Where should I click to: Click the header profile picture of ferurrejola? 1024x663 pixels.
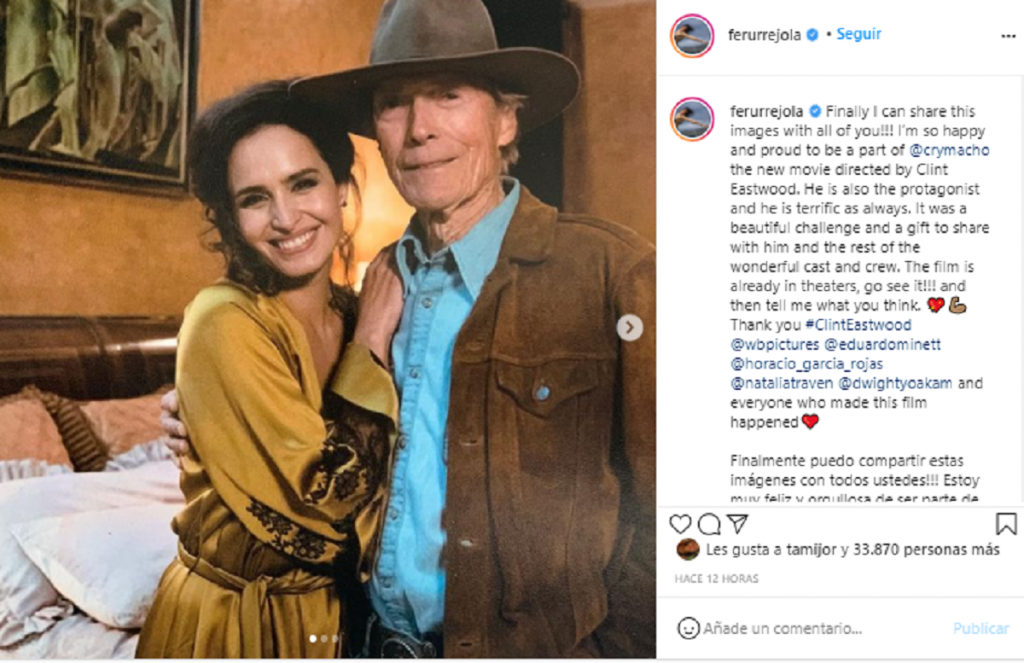[692, 35]
